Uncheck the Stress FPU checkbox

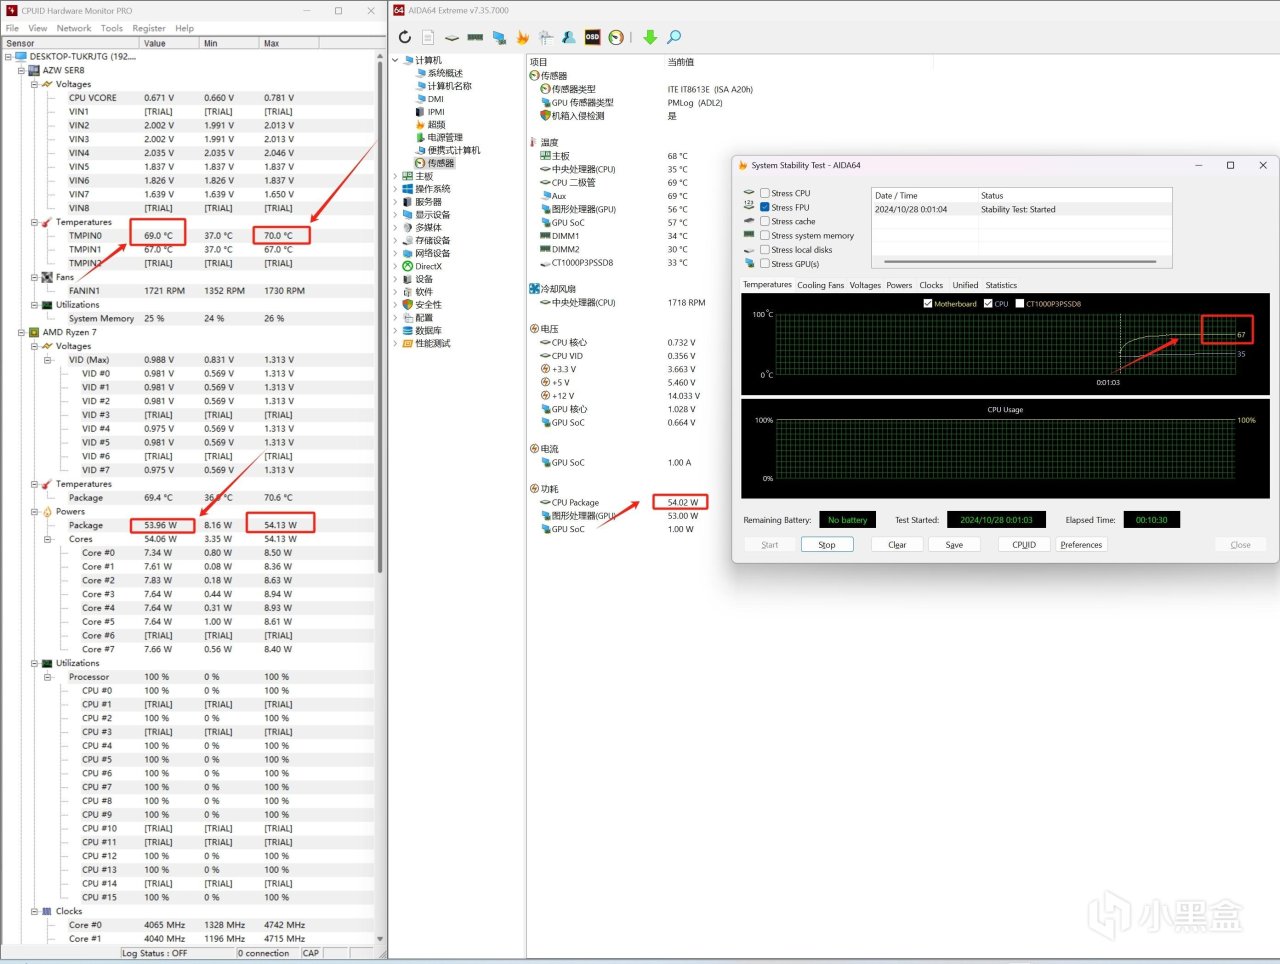765,207
